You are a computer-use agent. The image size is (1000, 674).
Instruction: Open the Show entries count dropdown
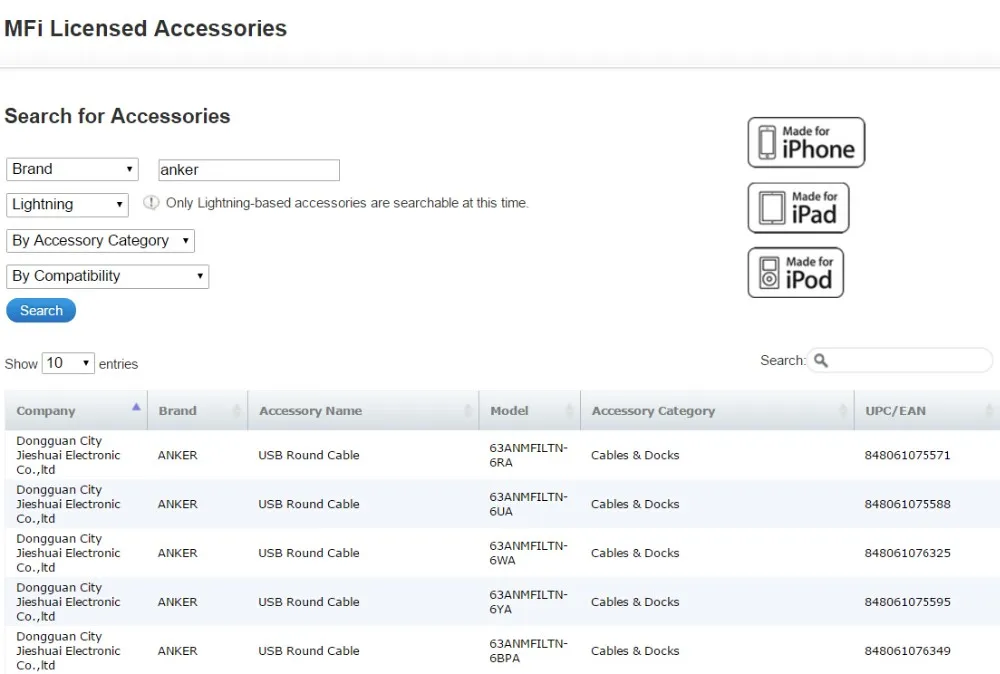pyautogui.click(x=68, y=363)
